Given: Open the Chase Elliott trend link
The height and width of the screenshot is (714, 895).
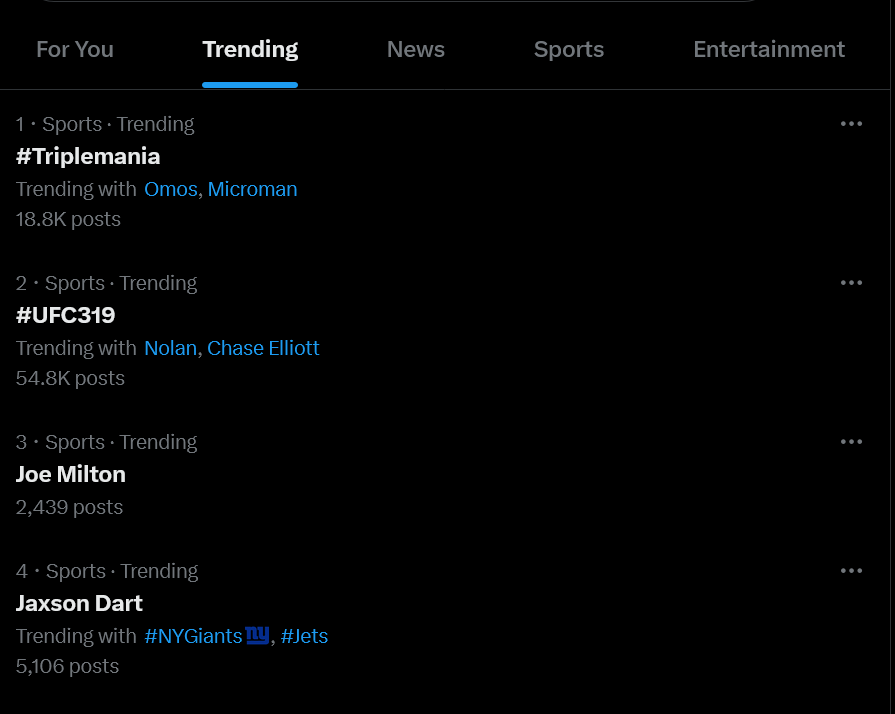Looking at the screenshot, I should (263, 348).
